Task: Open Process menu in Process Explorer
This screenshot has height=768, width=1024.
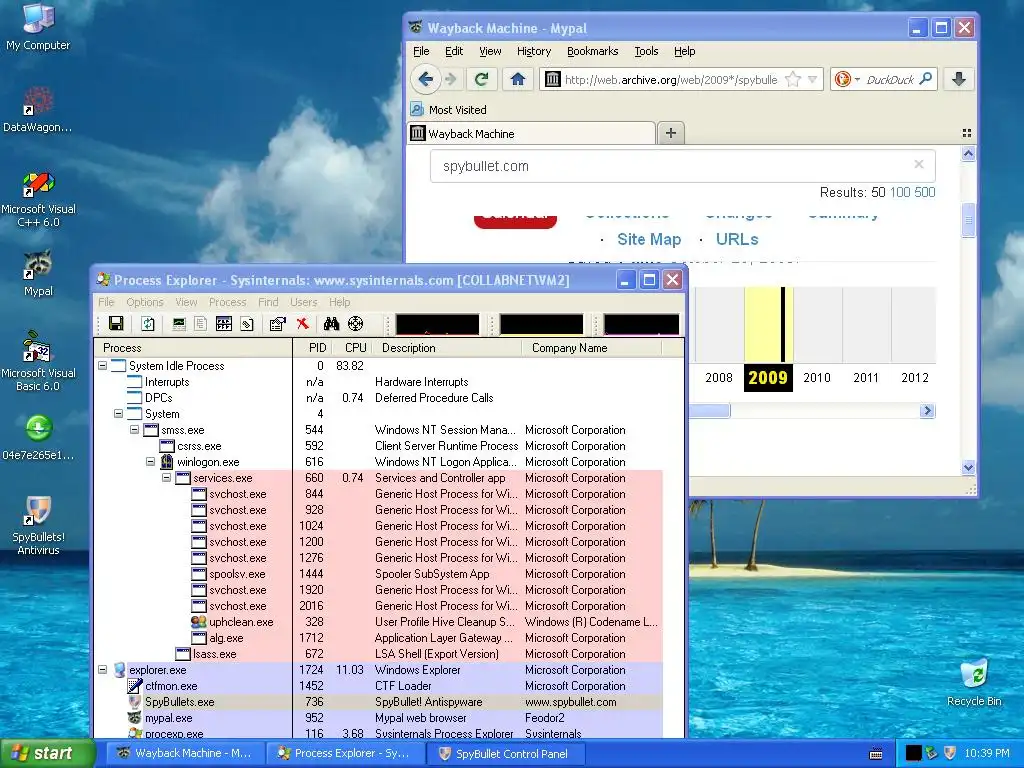Action: [x=227, y=302]
